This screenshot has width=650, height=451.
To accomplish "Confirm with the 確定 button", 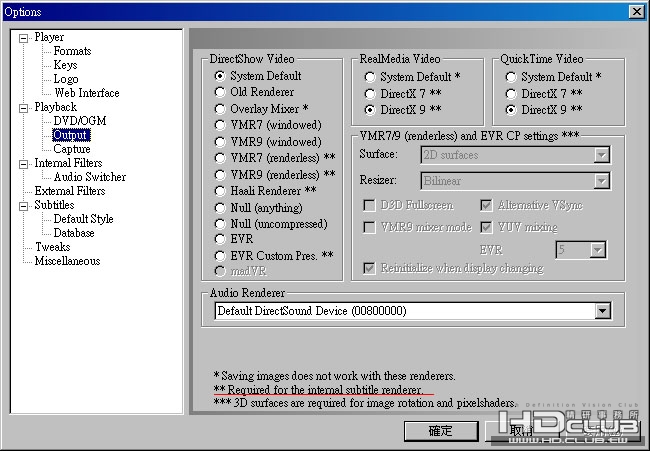I will pyautogui.click(x=441, y=431).
